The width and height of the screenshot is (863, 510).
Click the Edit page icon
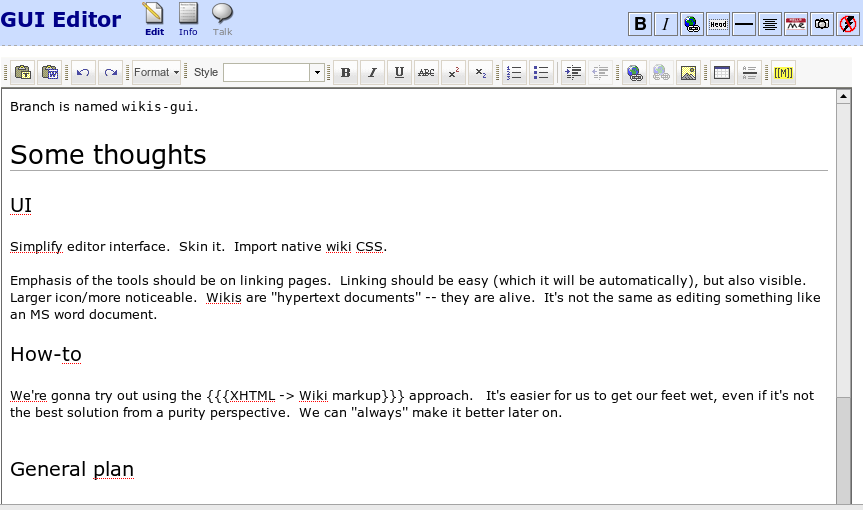tap(154, 19)
